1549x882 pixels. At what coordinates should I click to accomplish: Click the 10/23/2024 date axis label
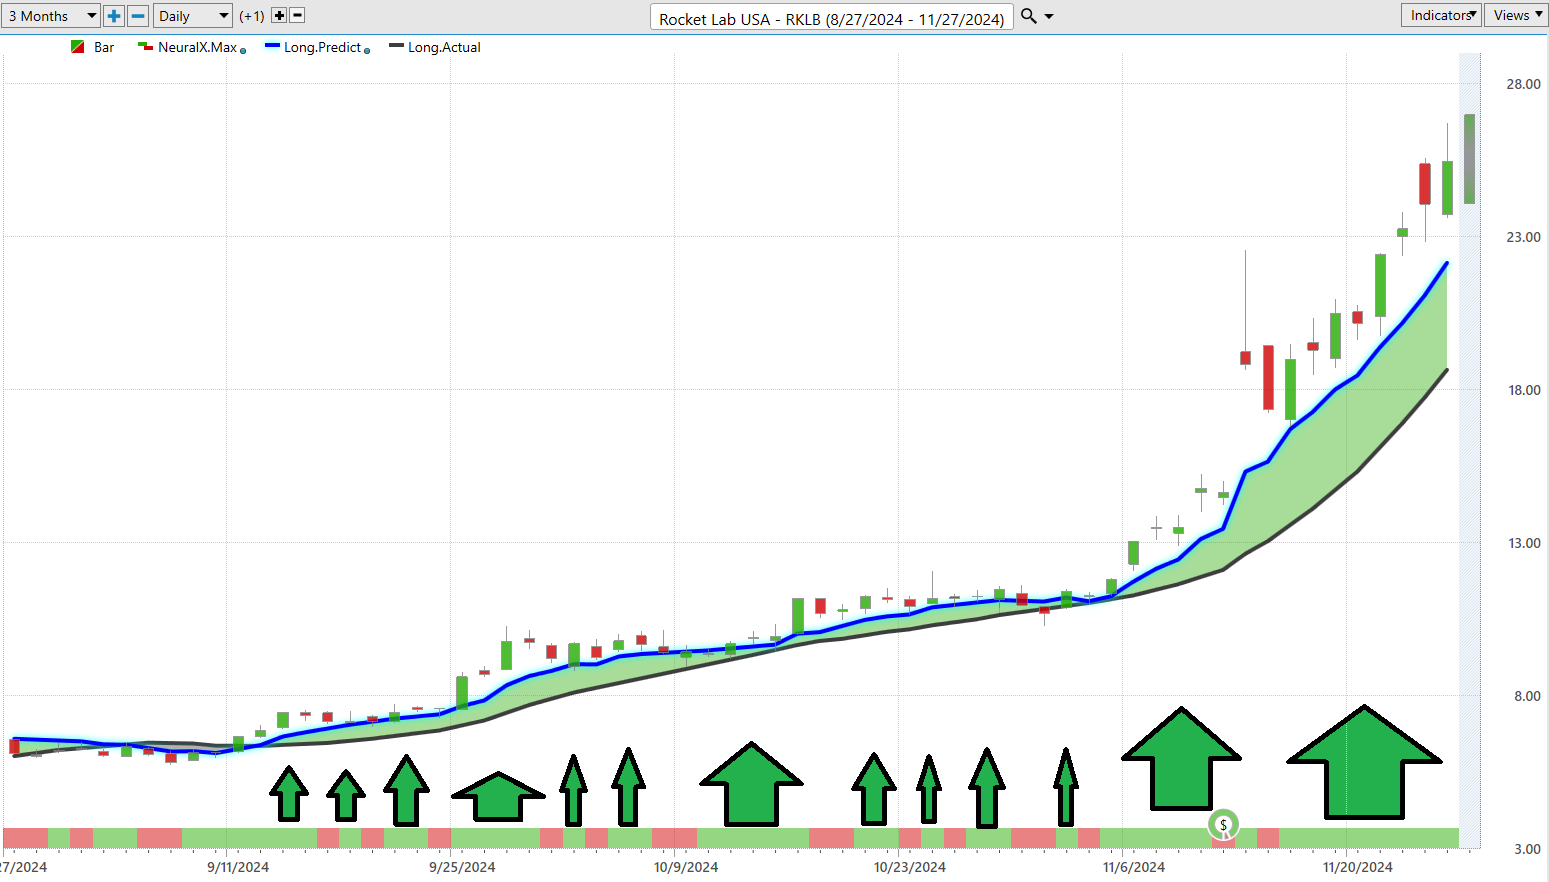pyautogui.click(x=910, y=867)
